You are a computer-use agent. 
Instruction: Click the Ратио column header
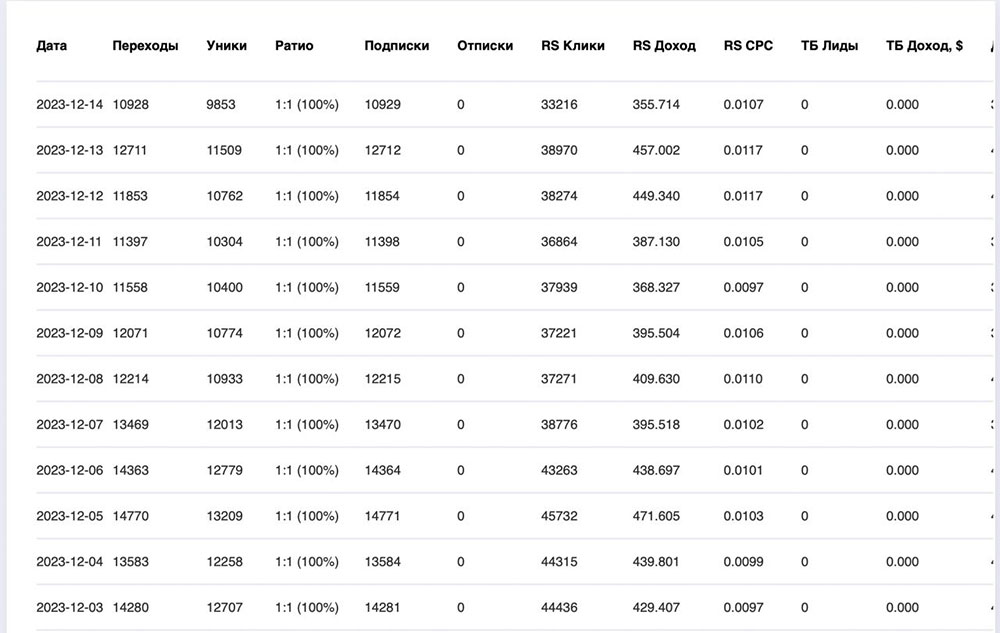tap(294, 46)
